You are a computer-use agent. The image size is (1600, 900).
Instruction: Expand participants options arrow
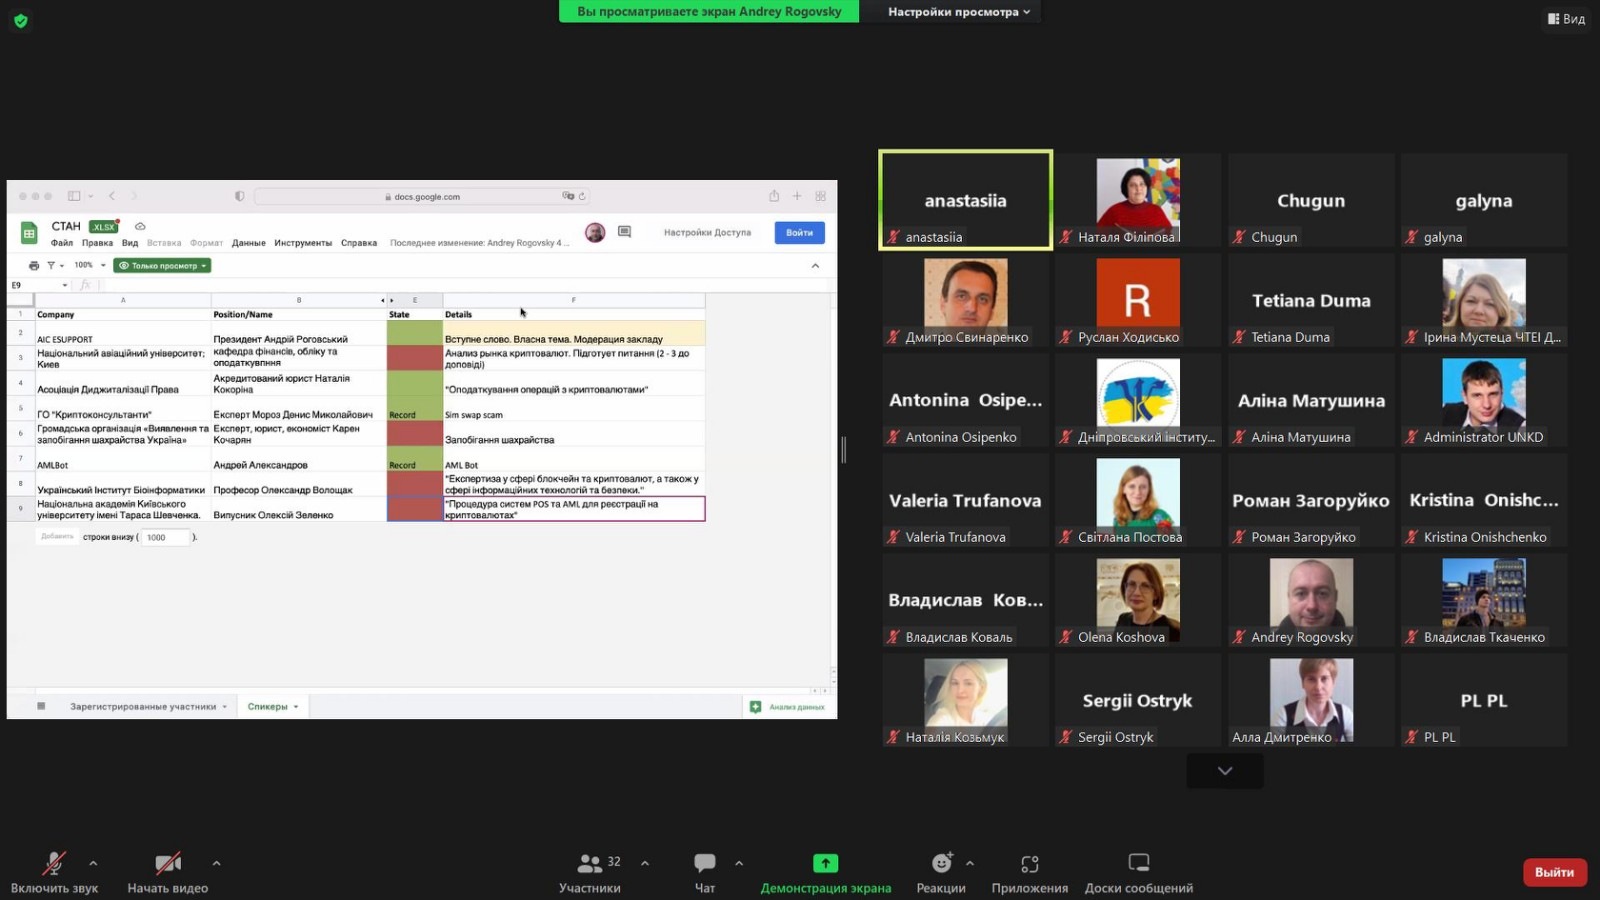645,863
